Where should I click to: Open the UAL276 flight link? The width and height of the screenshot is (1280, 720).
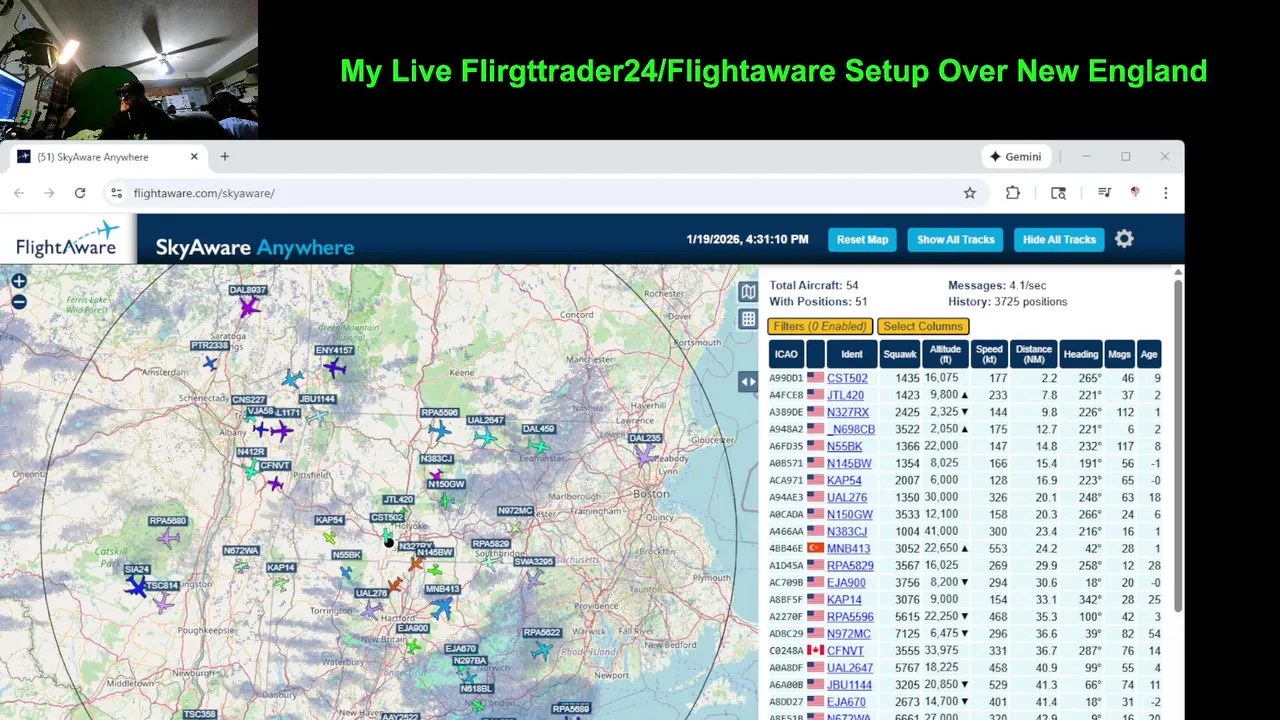pyautogui.click(x=847, y=497)
